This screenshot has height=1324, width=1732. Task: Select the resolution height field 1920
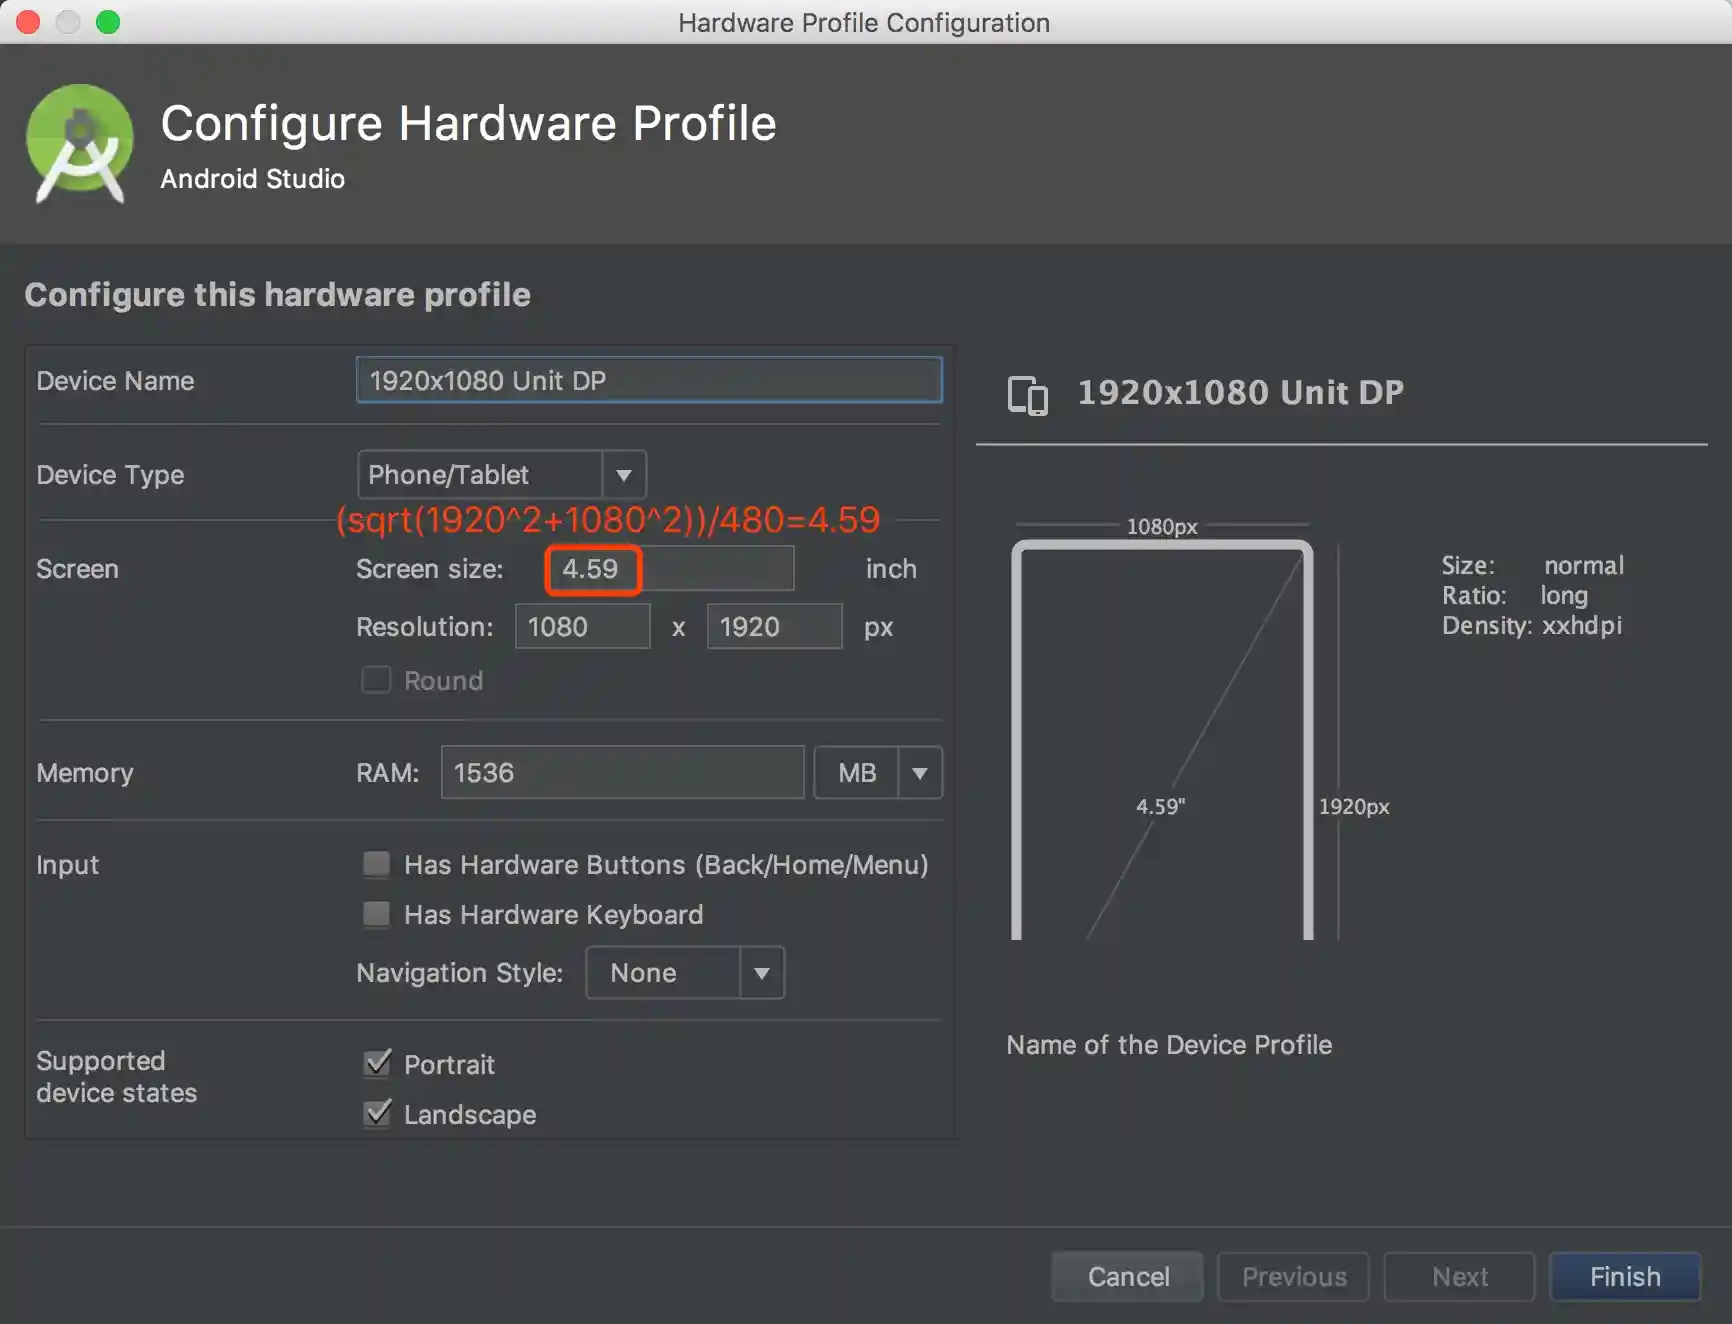point(773,627)
